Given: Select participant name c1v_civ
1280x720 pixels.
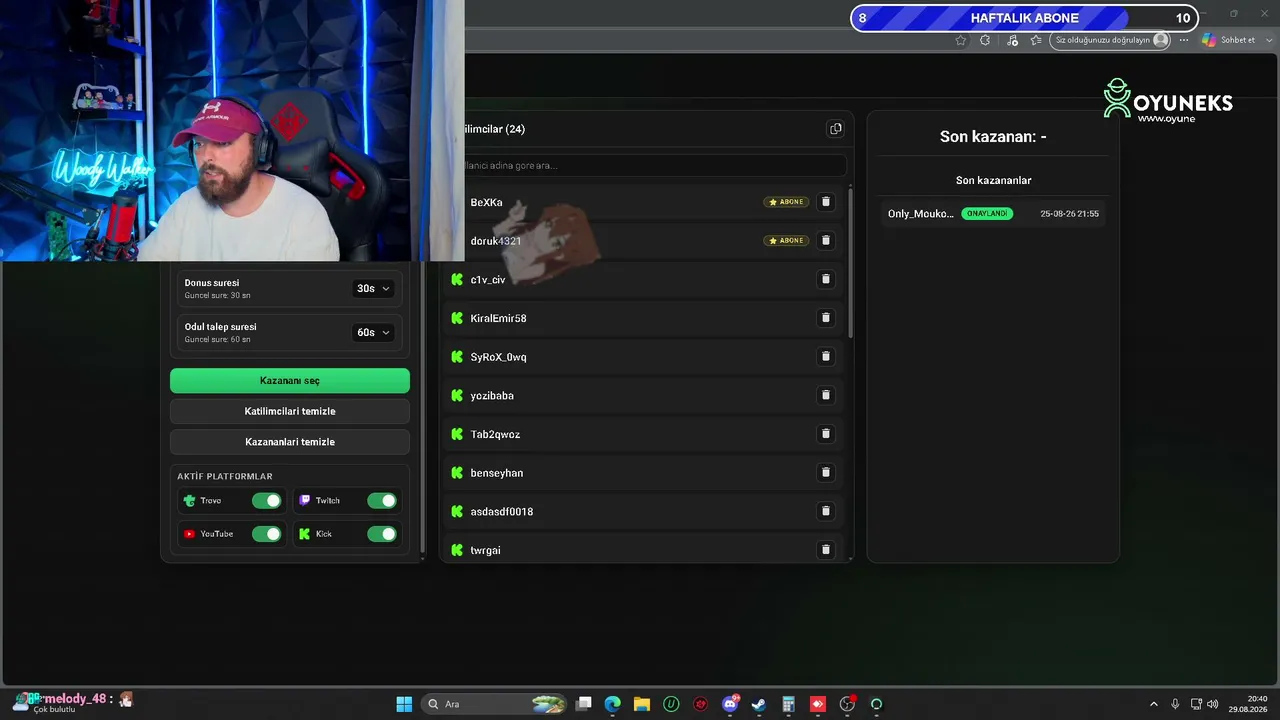Looking at the screenshot, I should click(x=488, y=280).
